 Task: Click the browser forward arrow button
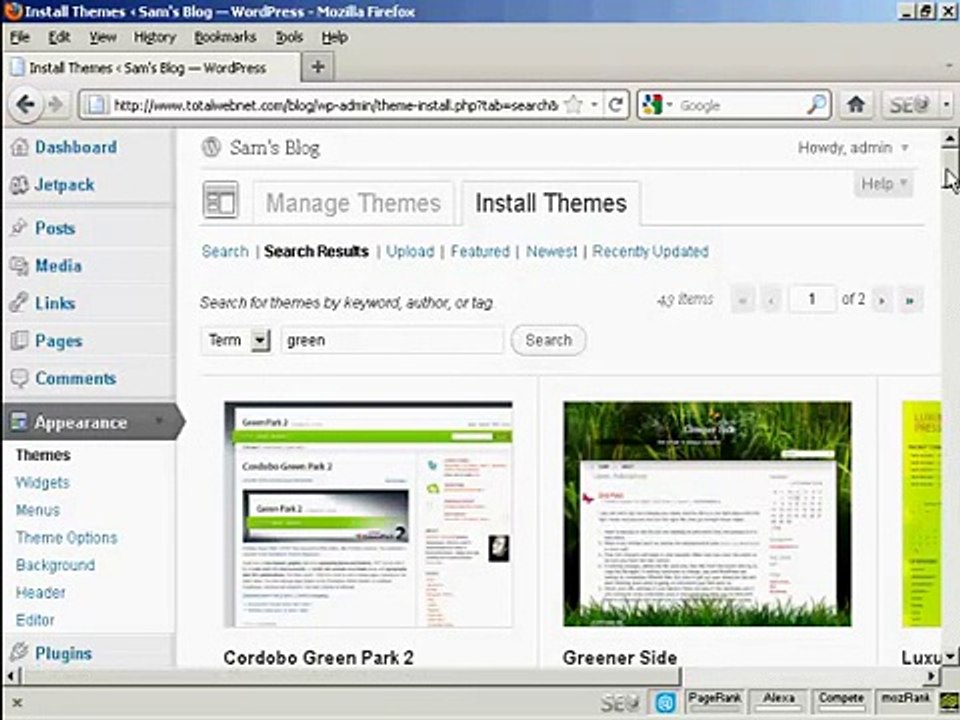tap(56, 105)
